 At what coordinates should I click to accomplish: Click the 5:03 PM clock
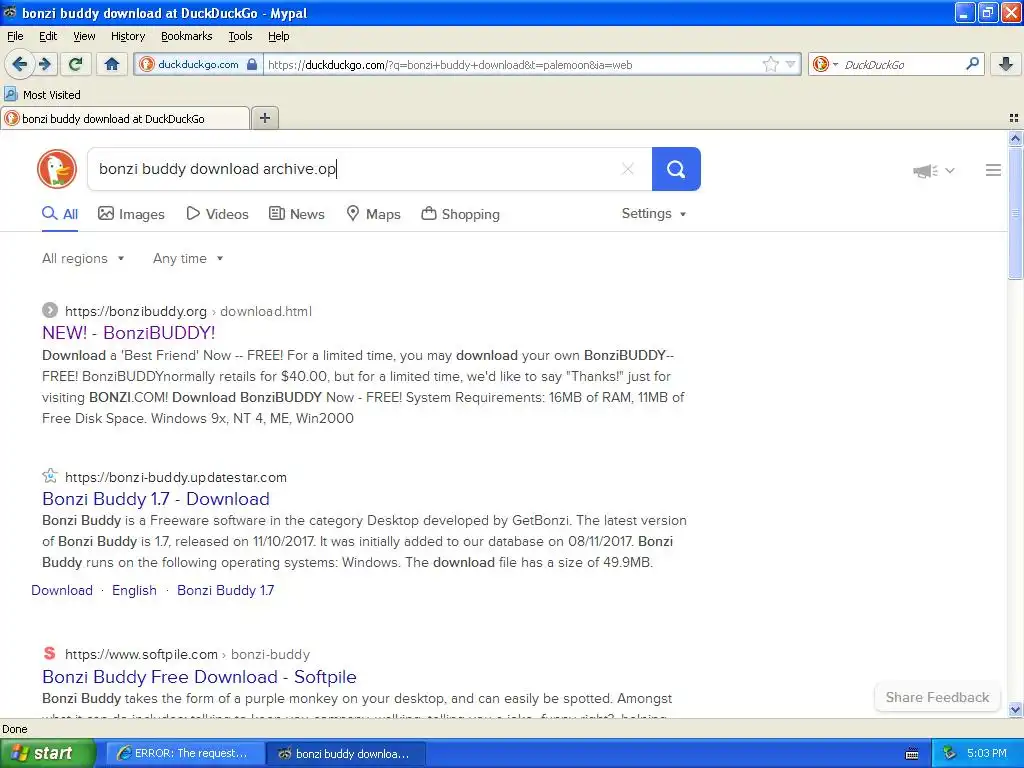(x=987, y=754)
